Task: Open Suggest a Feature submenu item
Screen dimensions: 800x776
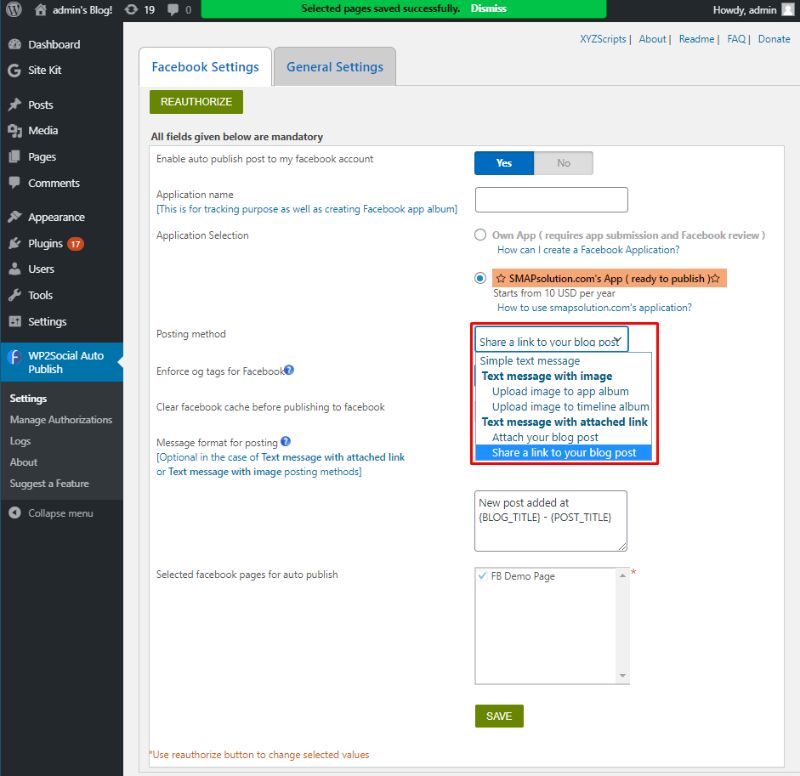Action: click(x=49, y=483)
